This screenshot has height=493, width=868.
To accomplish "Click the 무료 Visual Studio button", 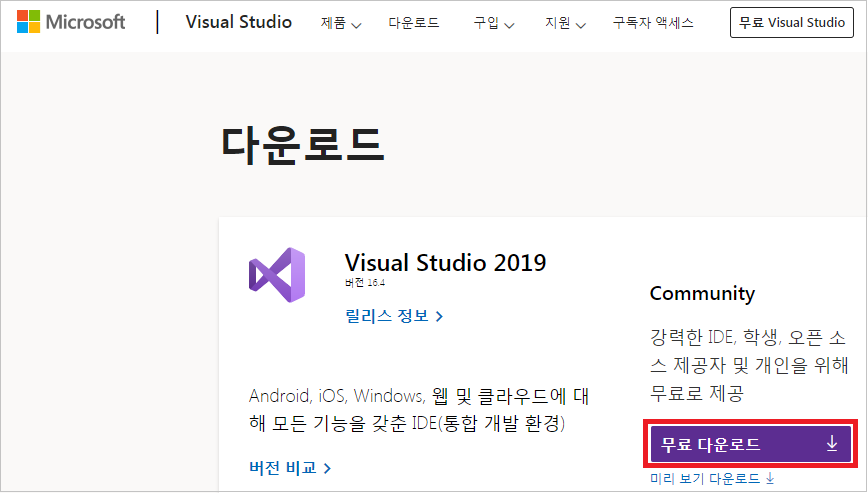I will click(792, 23).
